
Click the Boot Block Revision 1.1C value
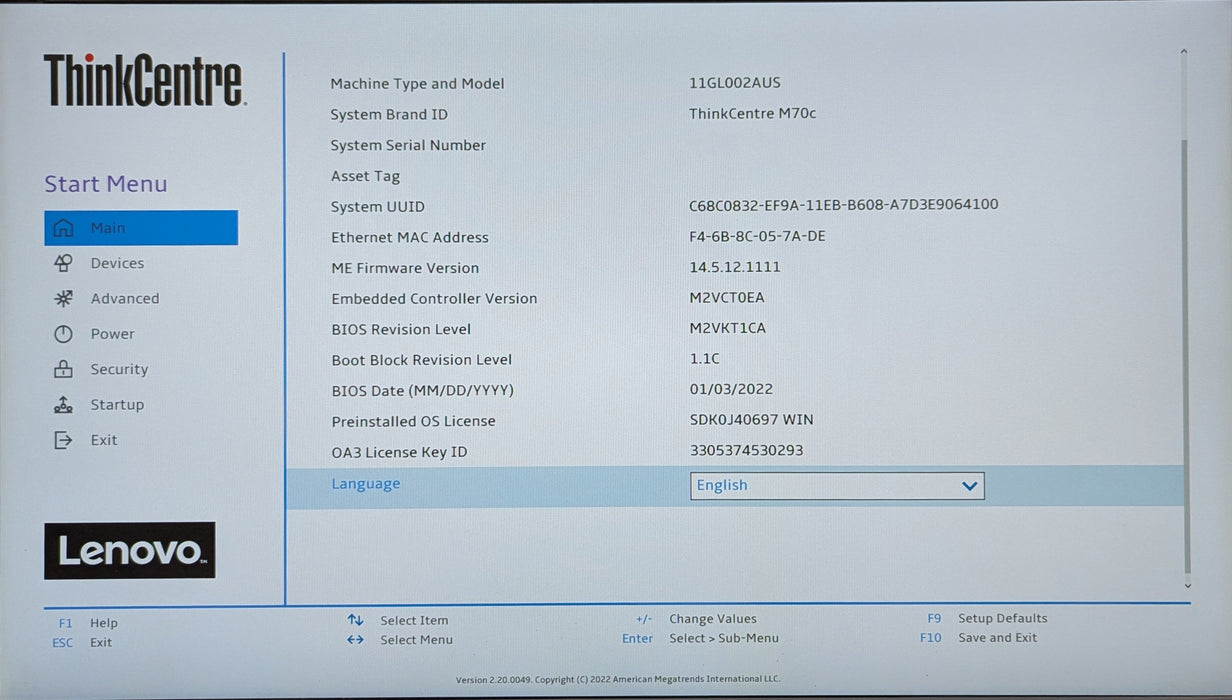[704, 359]
